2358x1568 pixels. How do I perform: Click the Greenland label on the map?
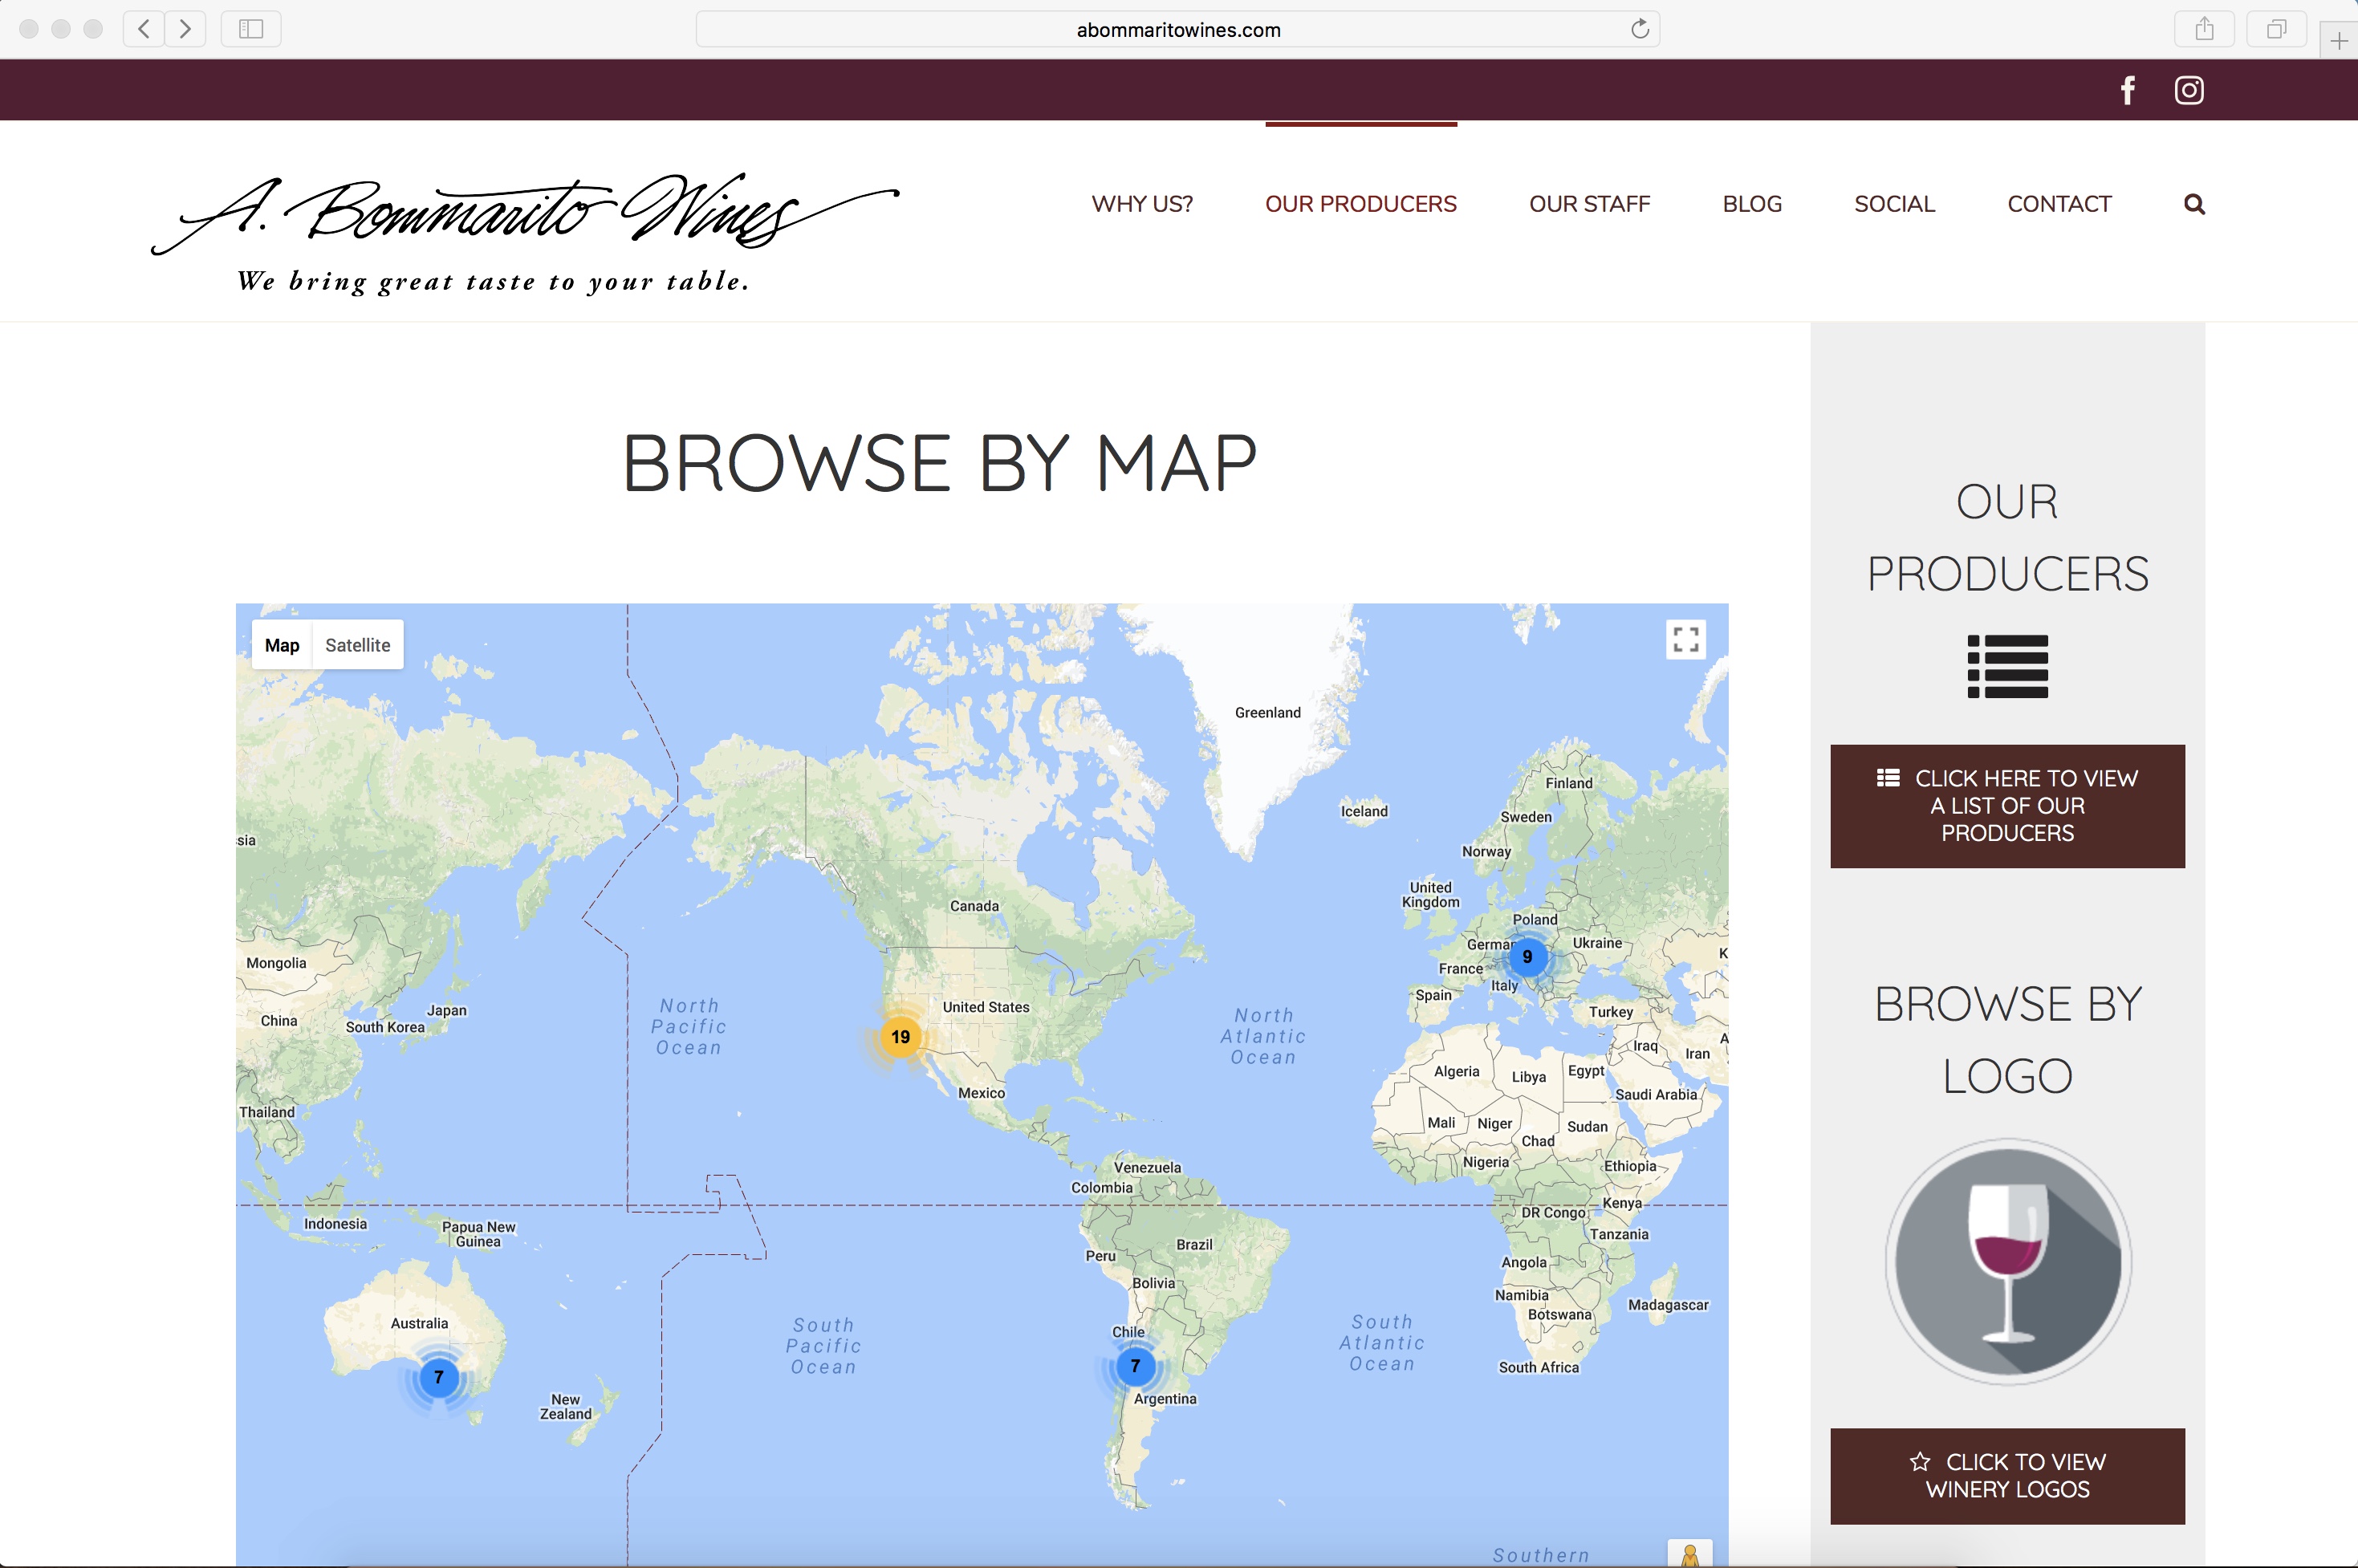1267,713
